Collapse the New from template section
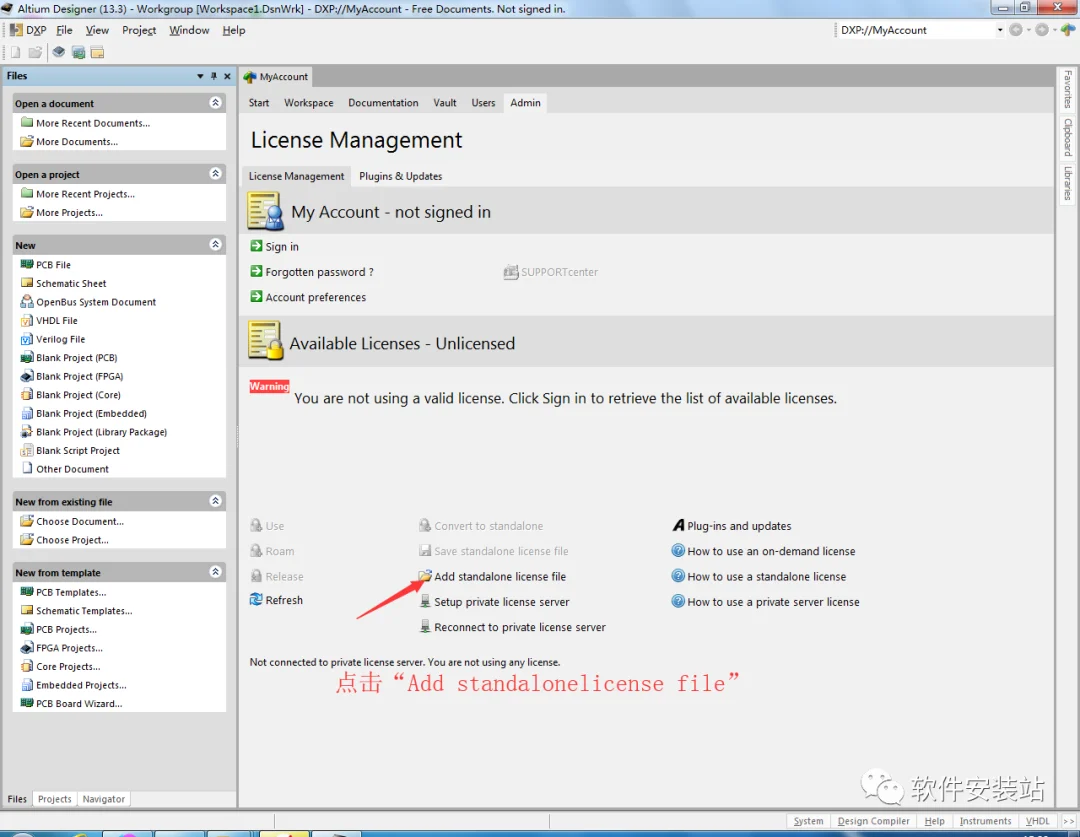The width and height of the screenshot is (1080, 837). [216, 572]
